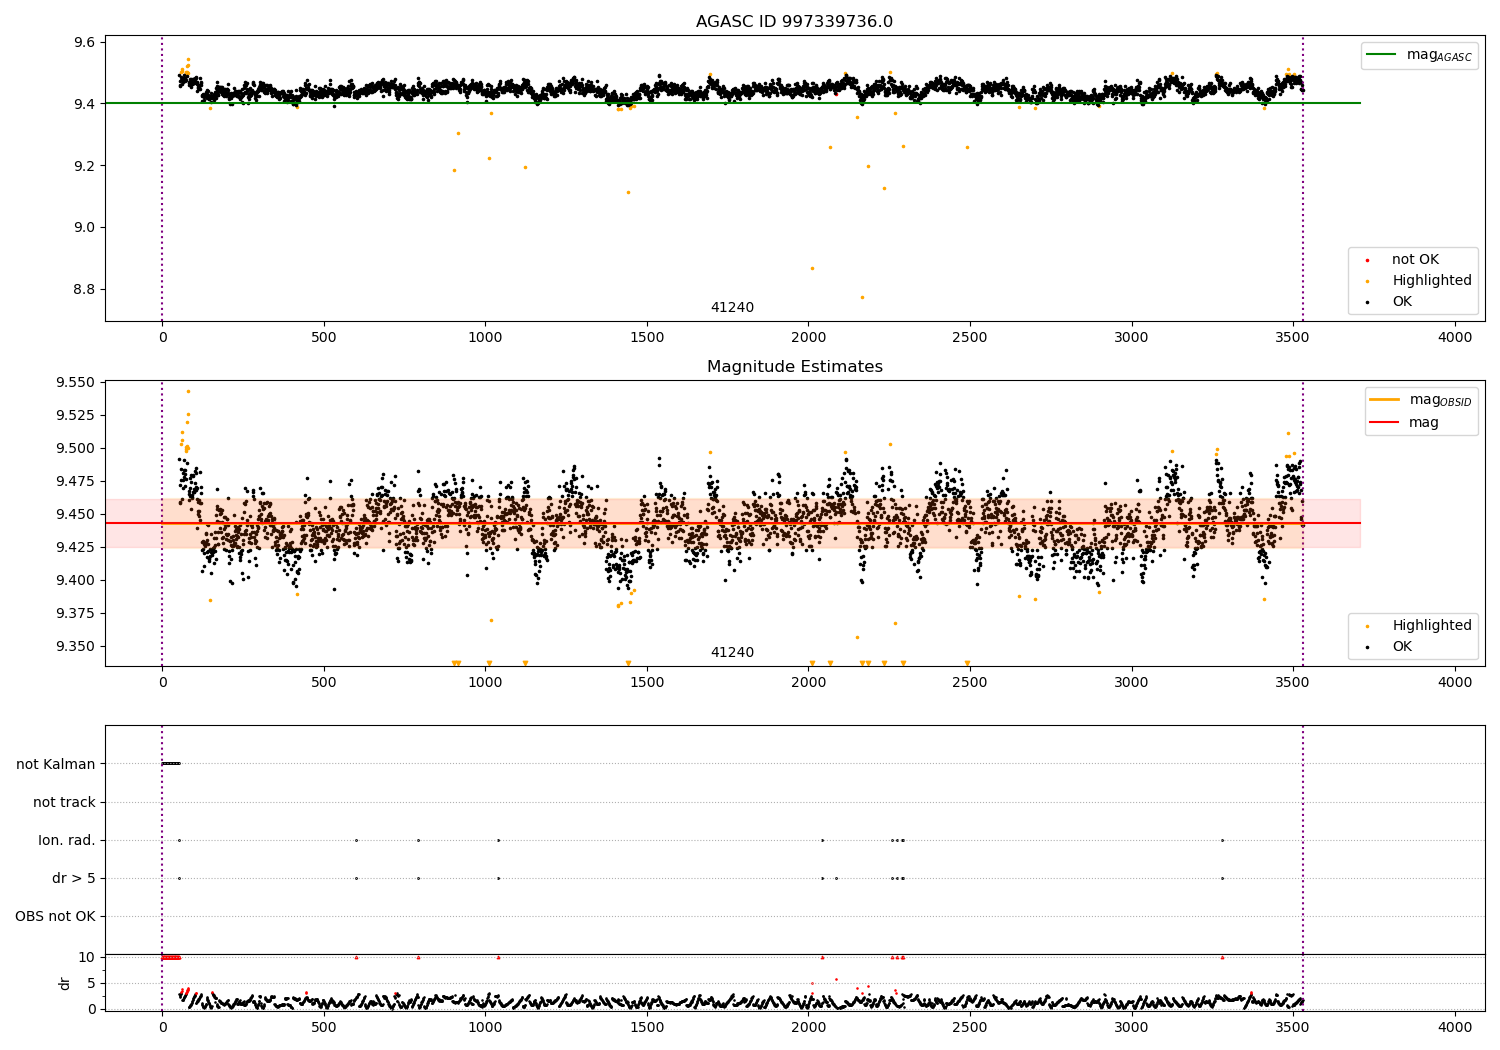Click the green mag AGASC legend line

[x=1383, y=55]
